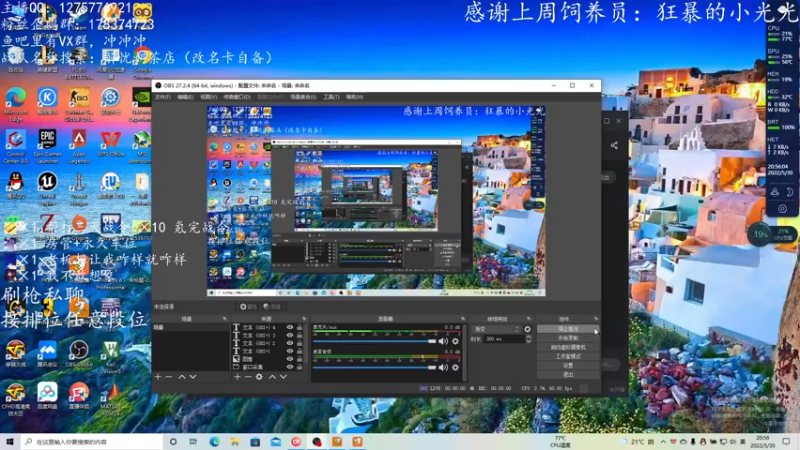800x450 pixels.
Task: Click the 退出 button in Controls
Action: coord(568,374)
